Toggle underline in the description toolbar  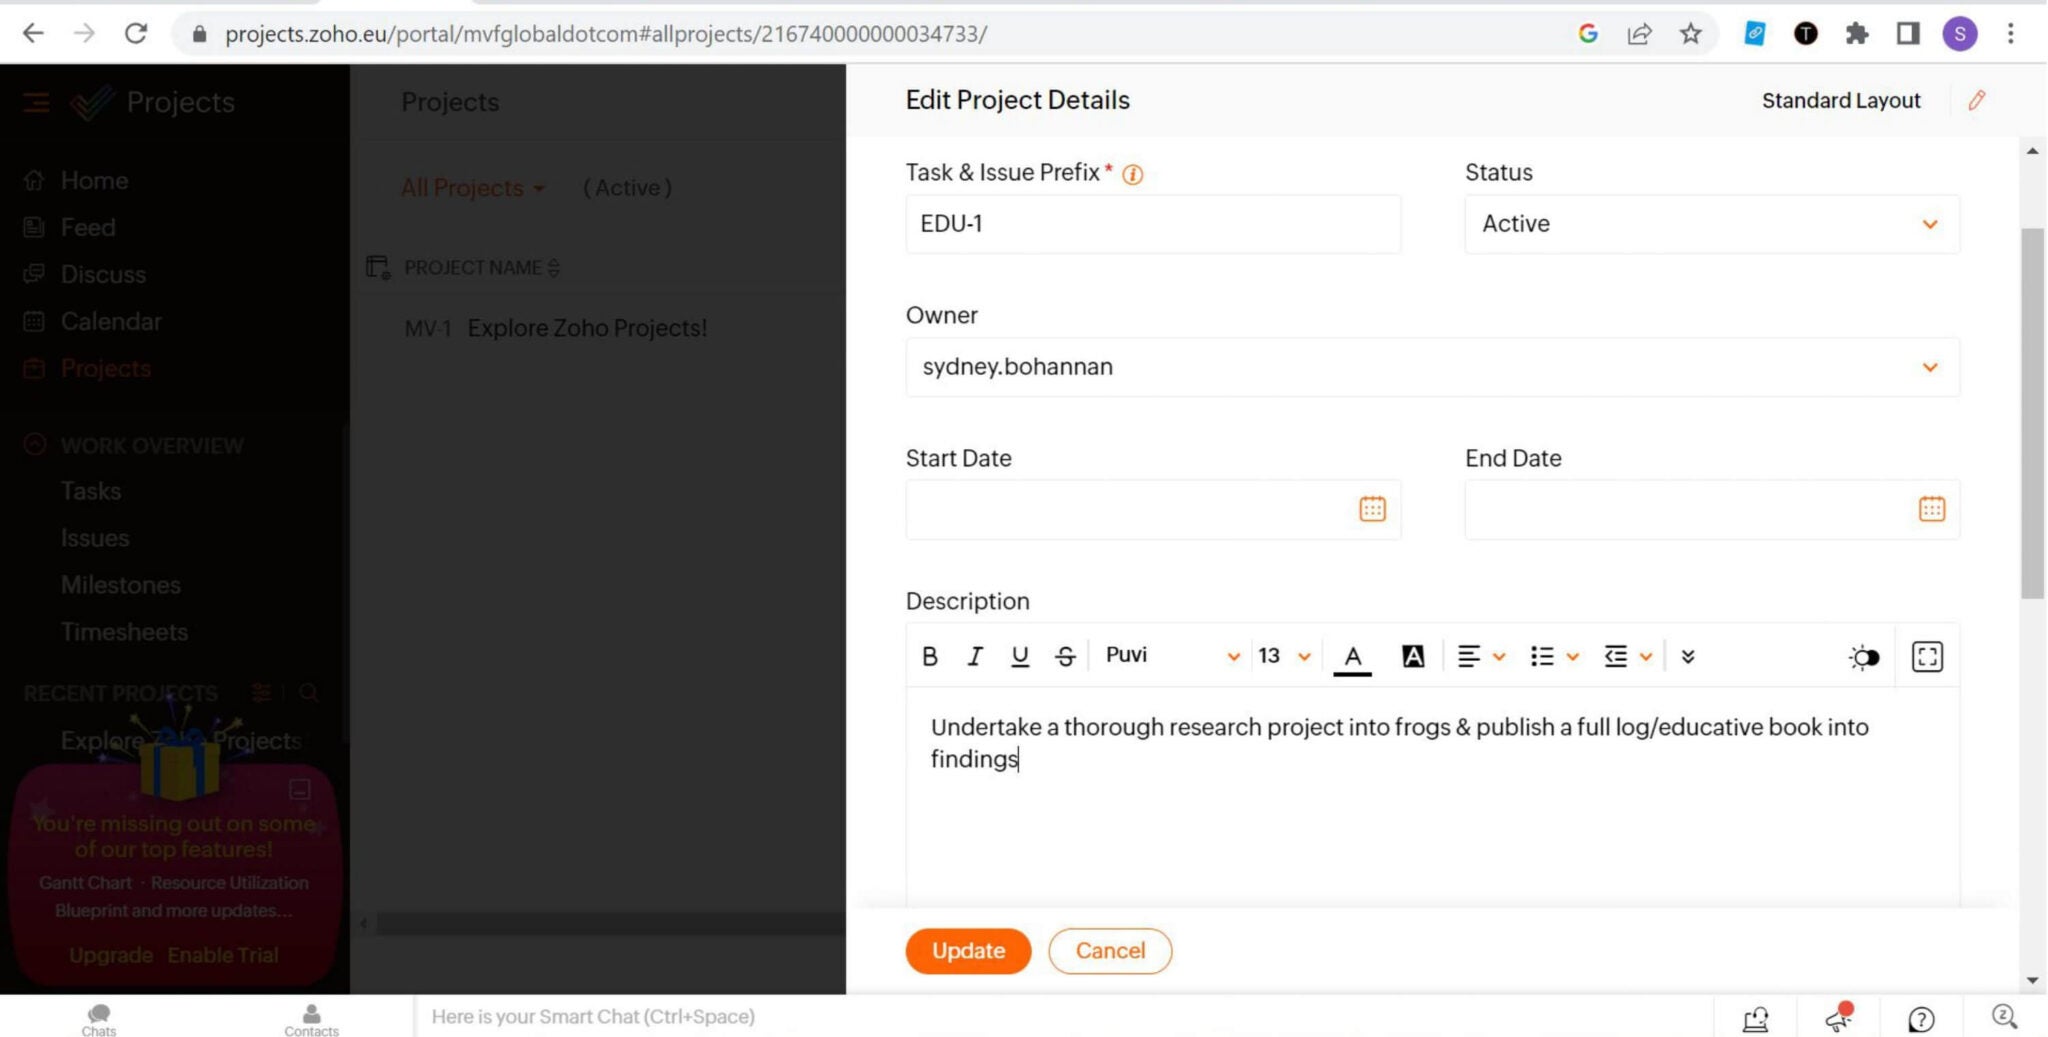(1019, 656)
